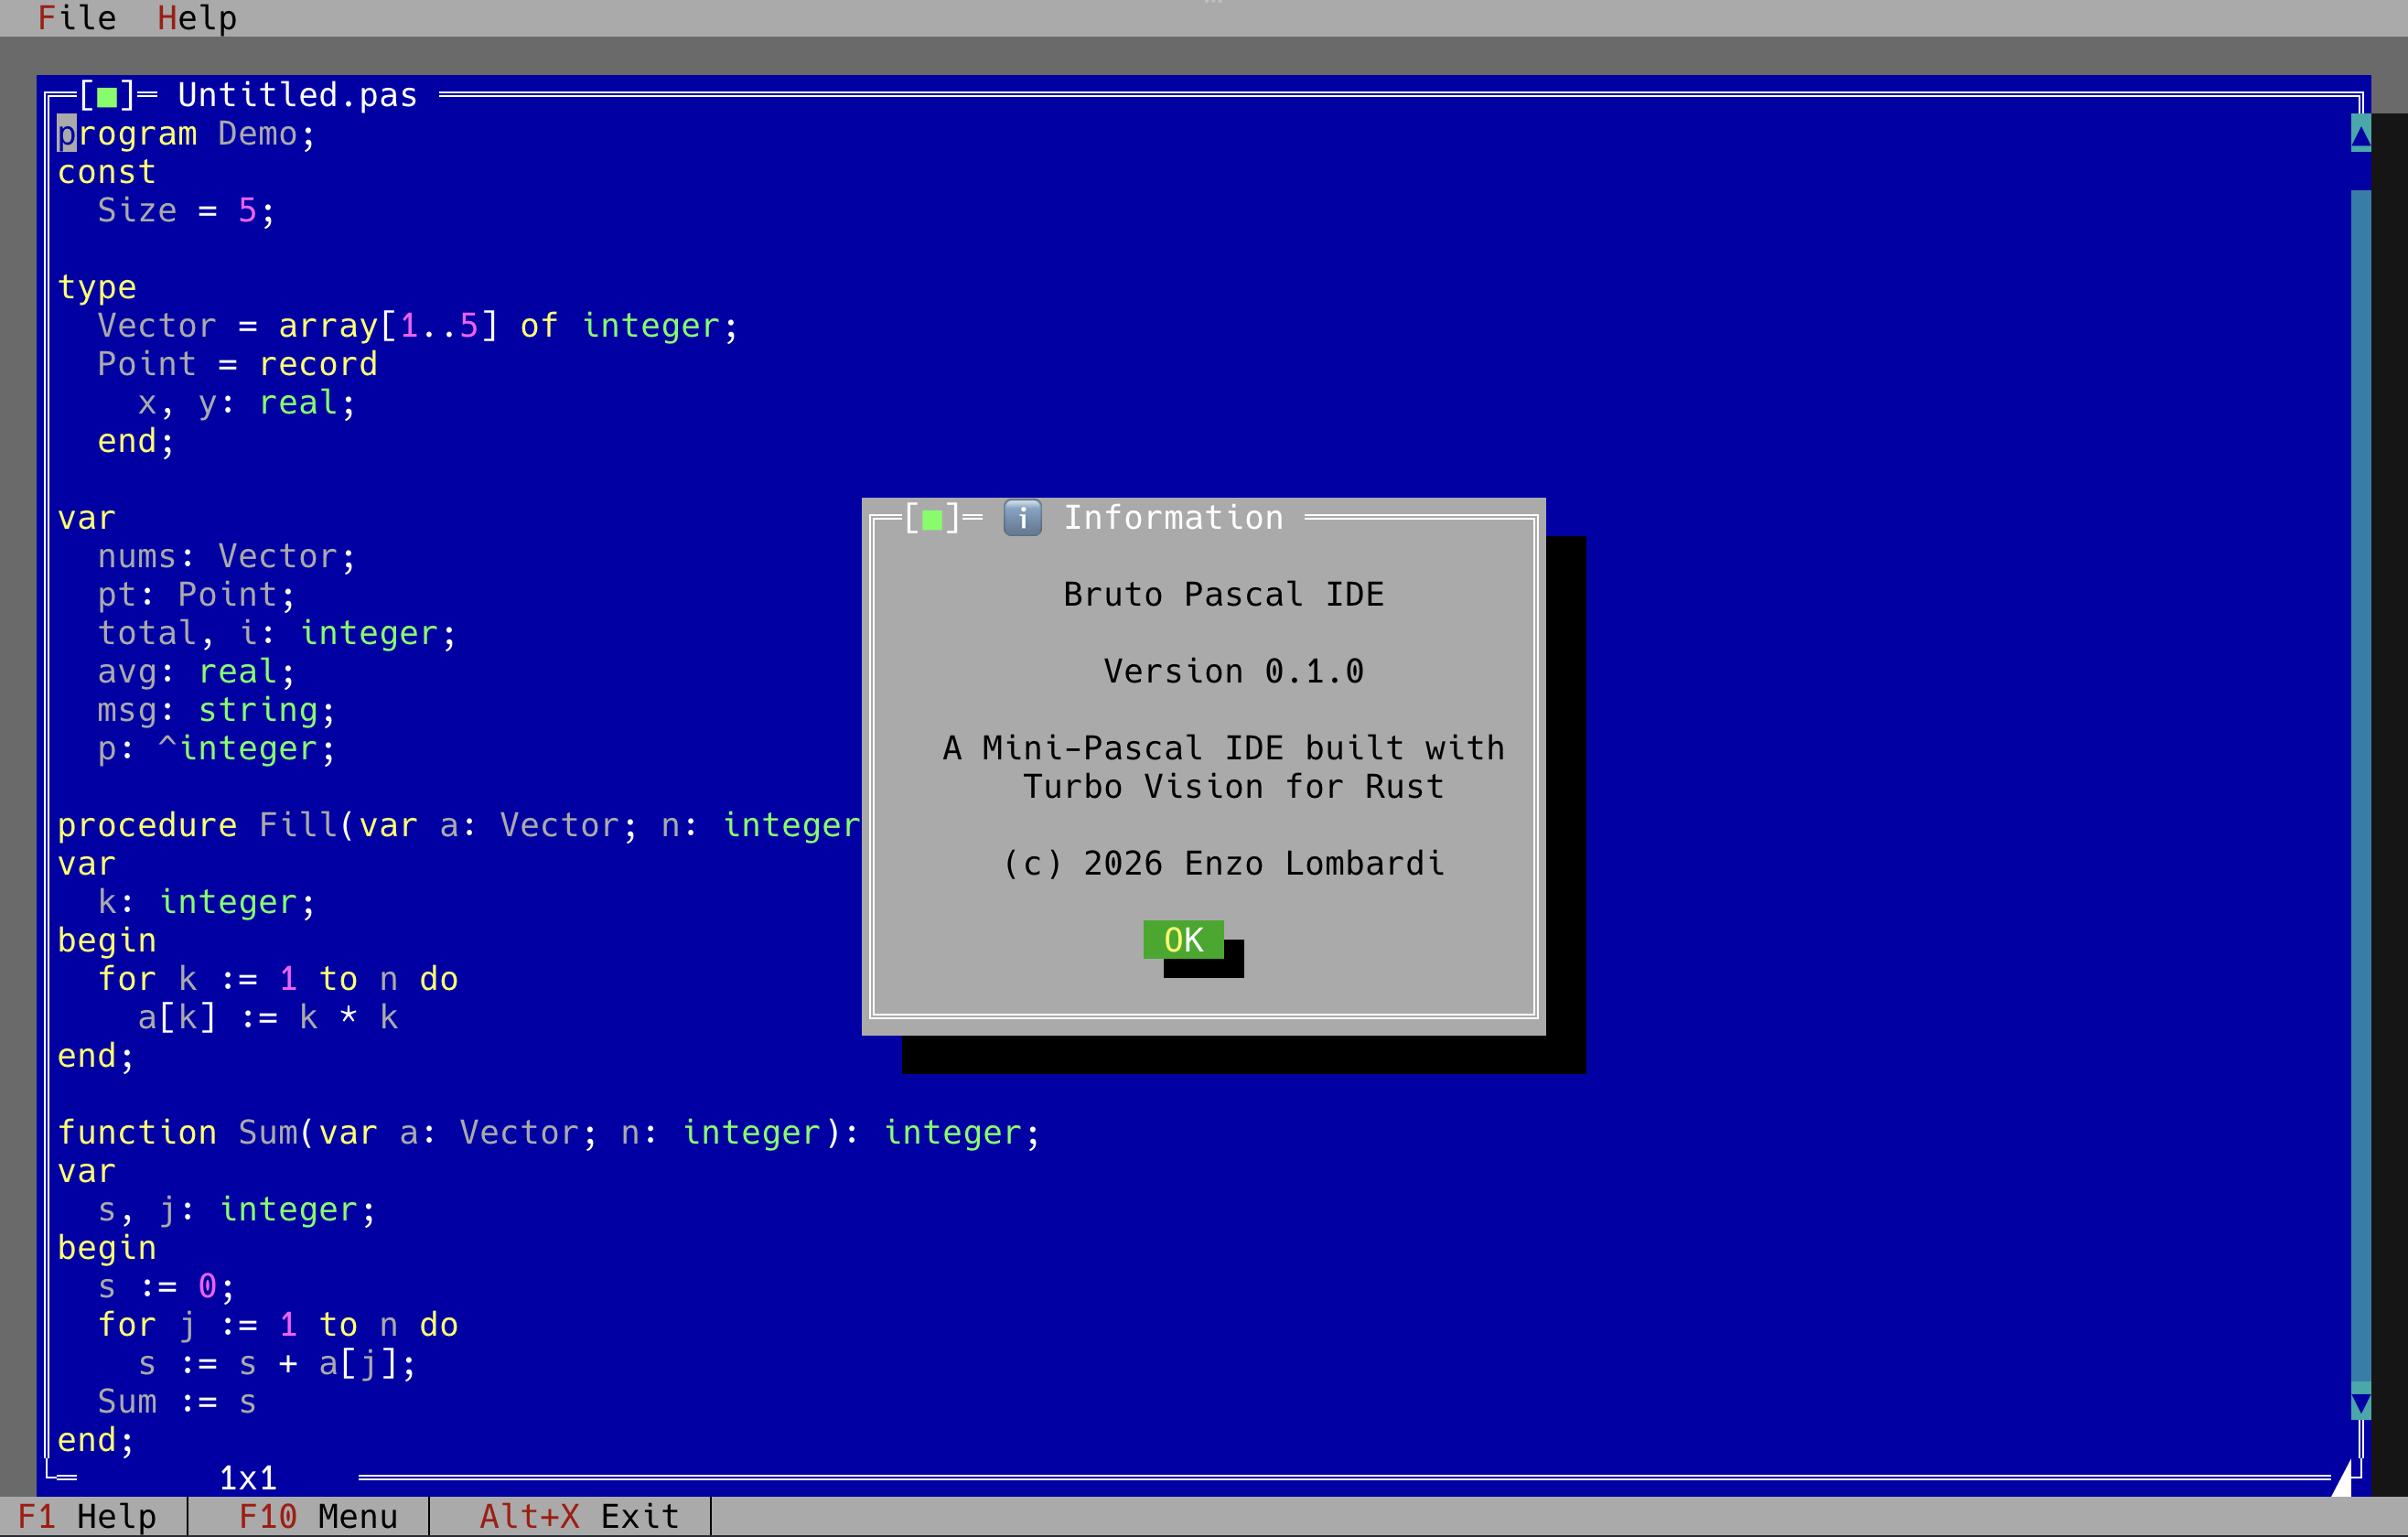Click Alt+X Exit in the status bar

coord(579,1516)
